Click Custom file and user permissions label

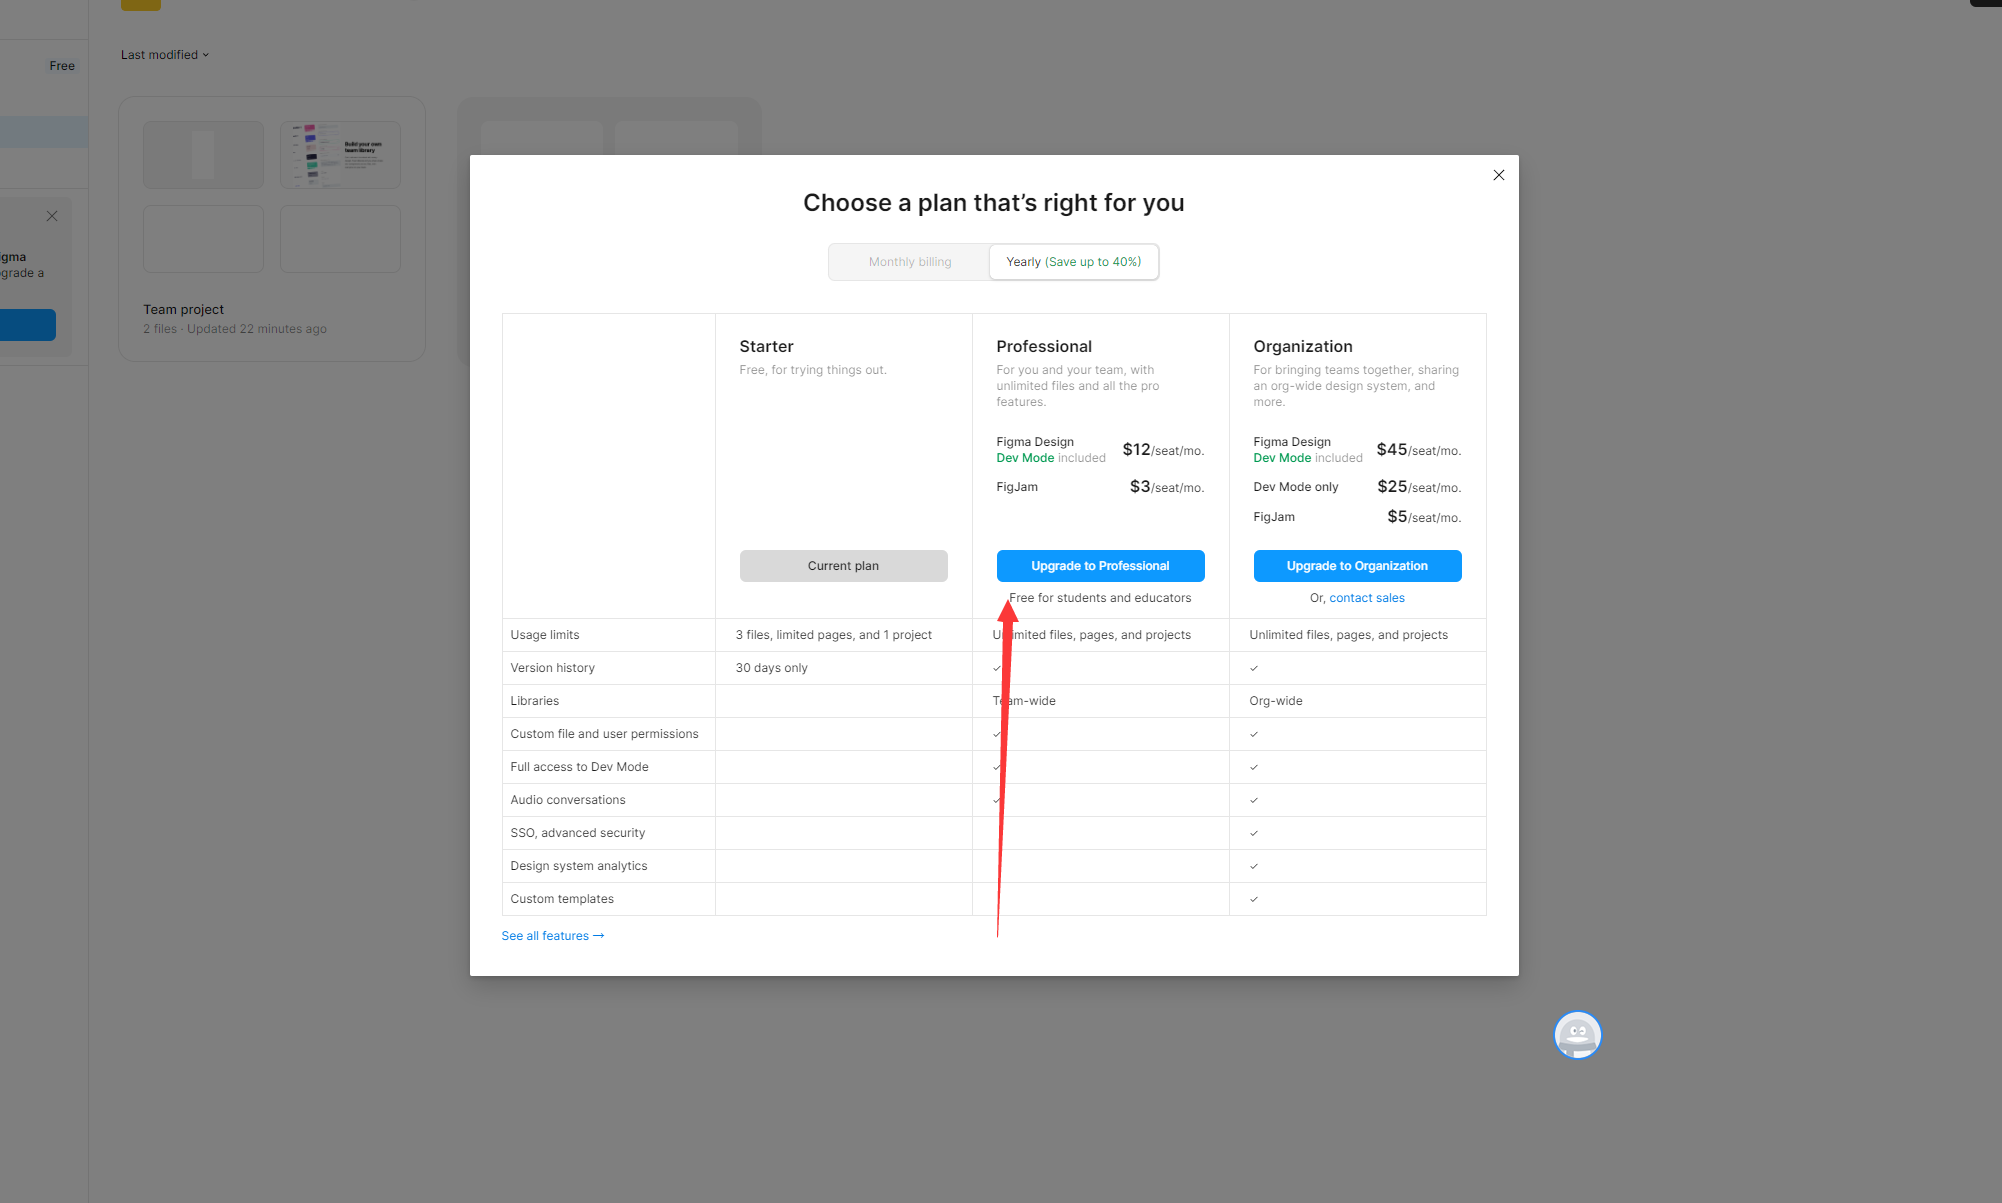point(604,734)
